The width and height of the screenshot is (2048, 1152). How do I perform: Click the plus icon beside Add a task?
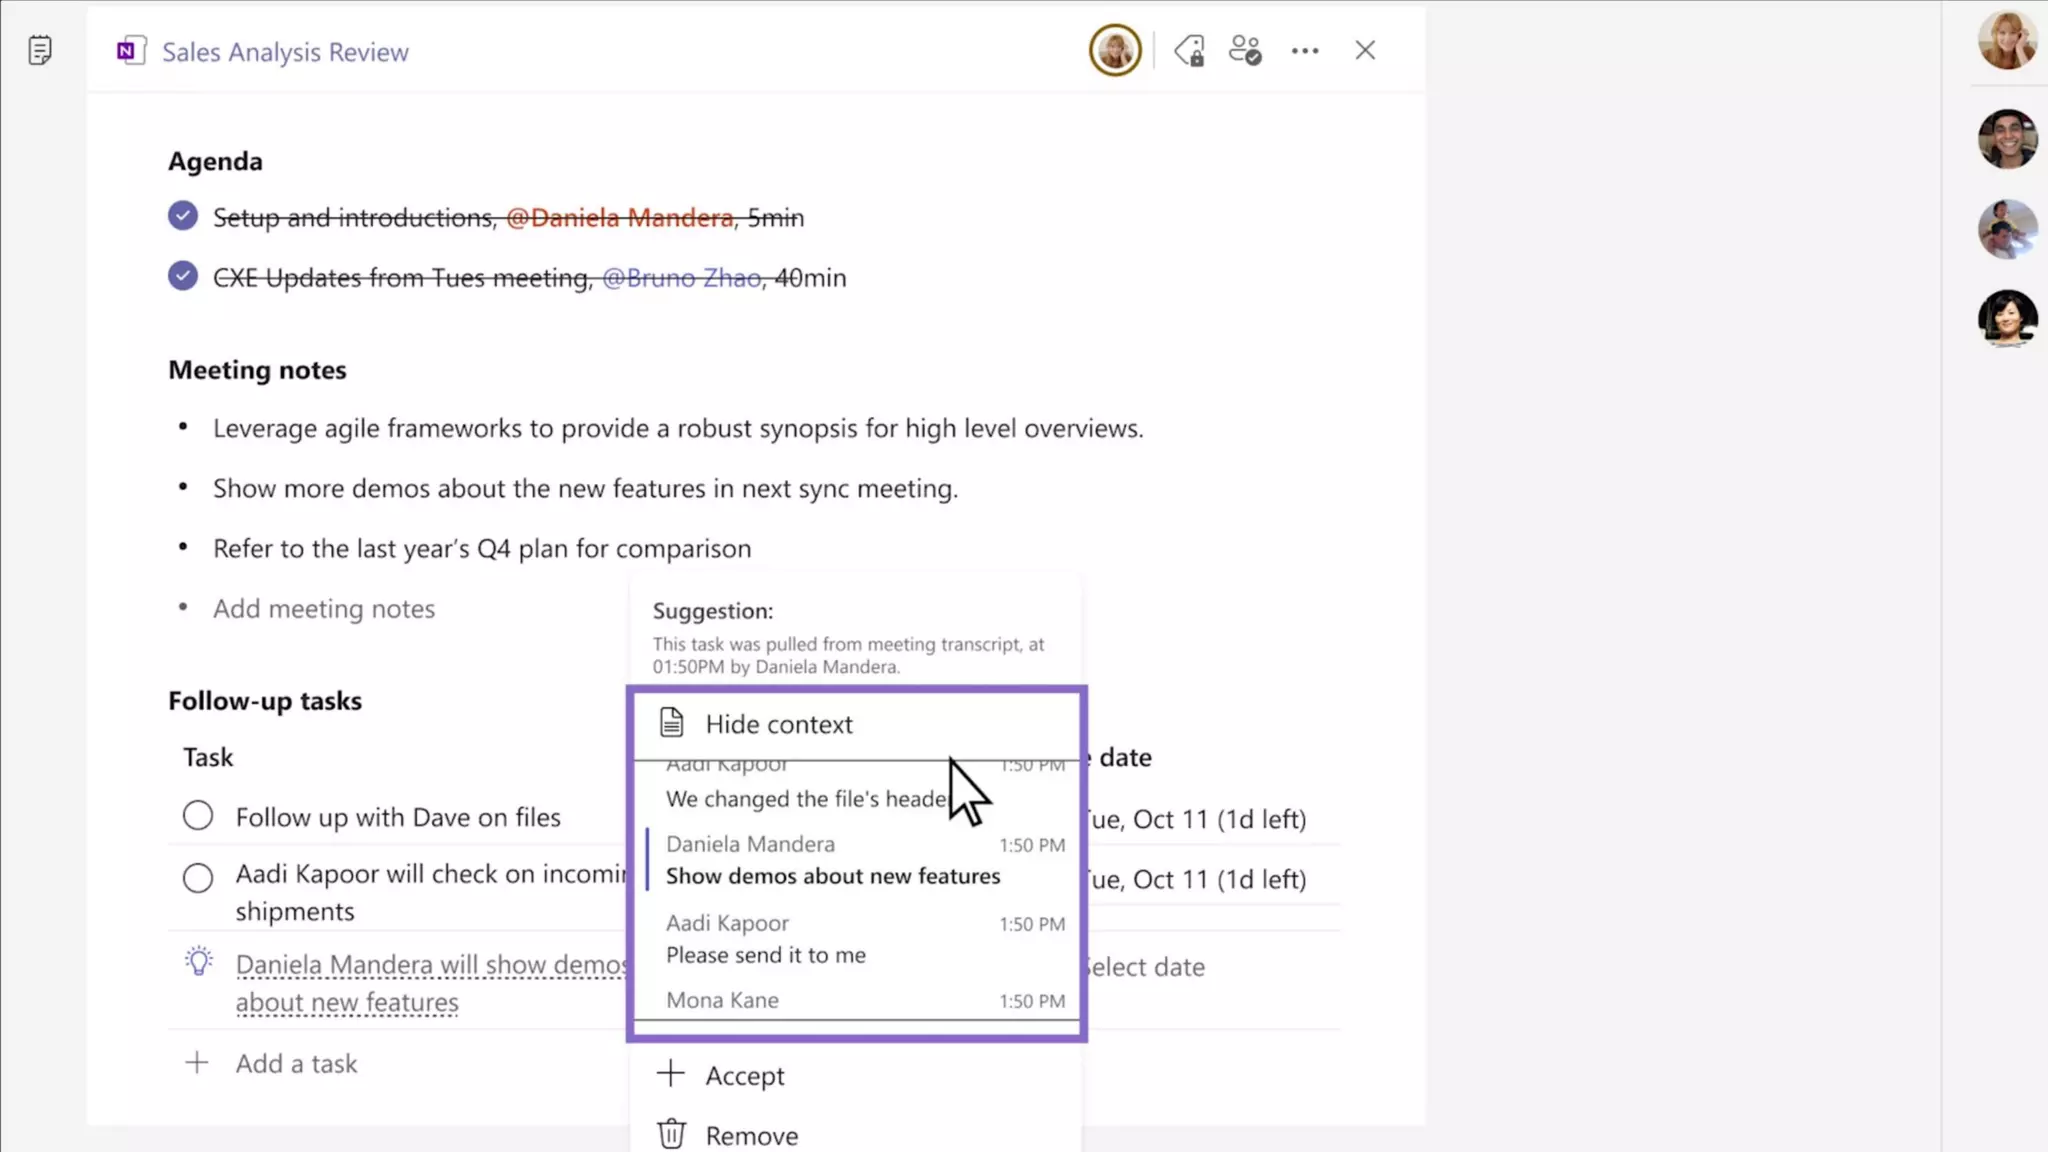(x=197, y=1062)
